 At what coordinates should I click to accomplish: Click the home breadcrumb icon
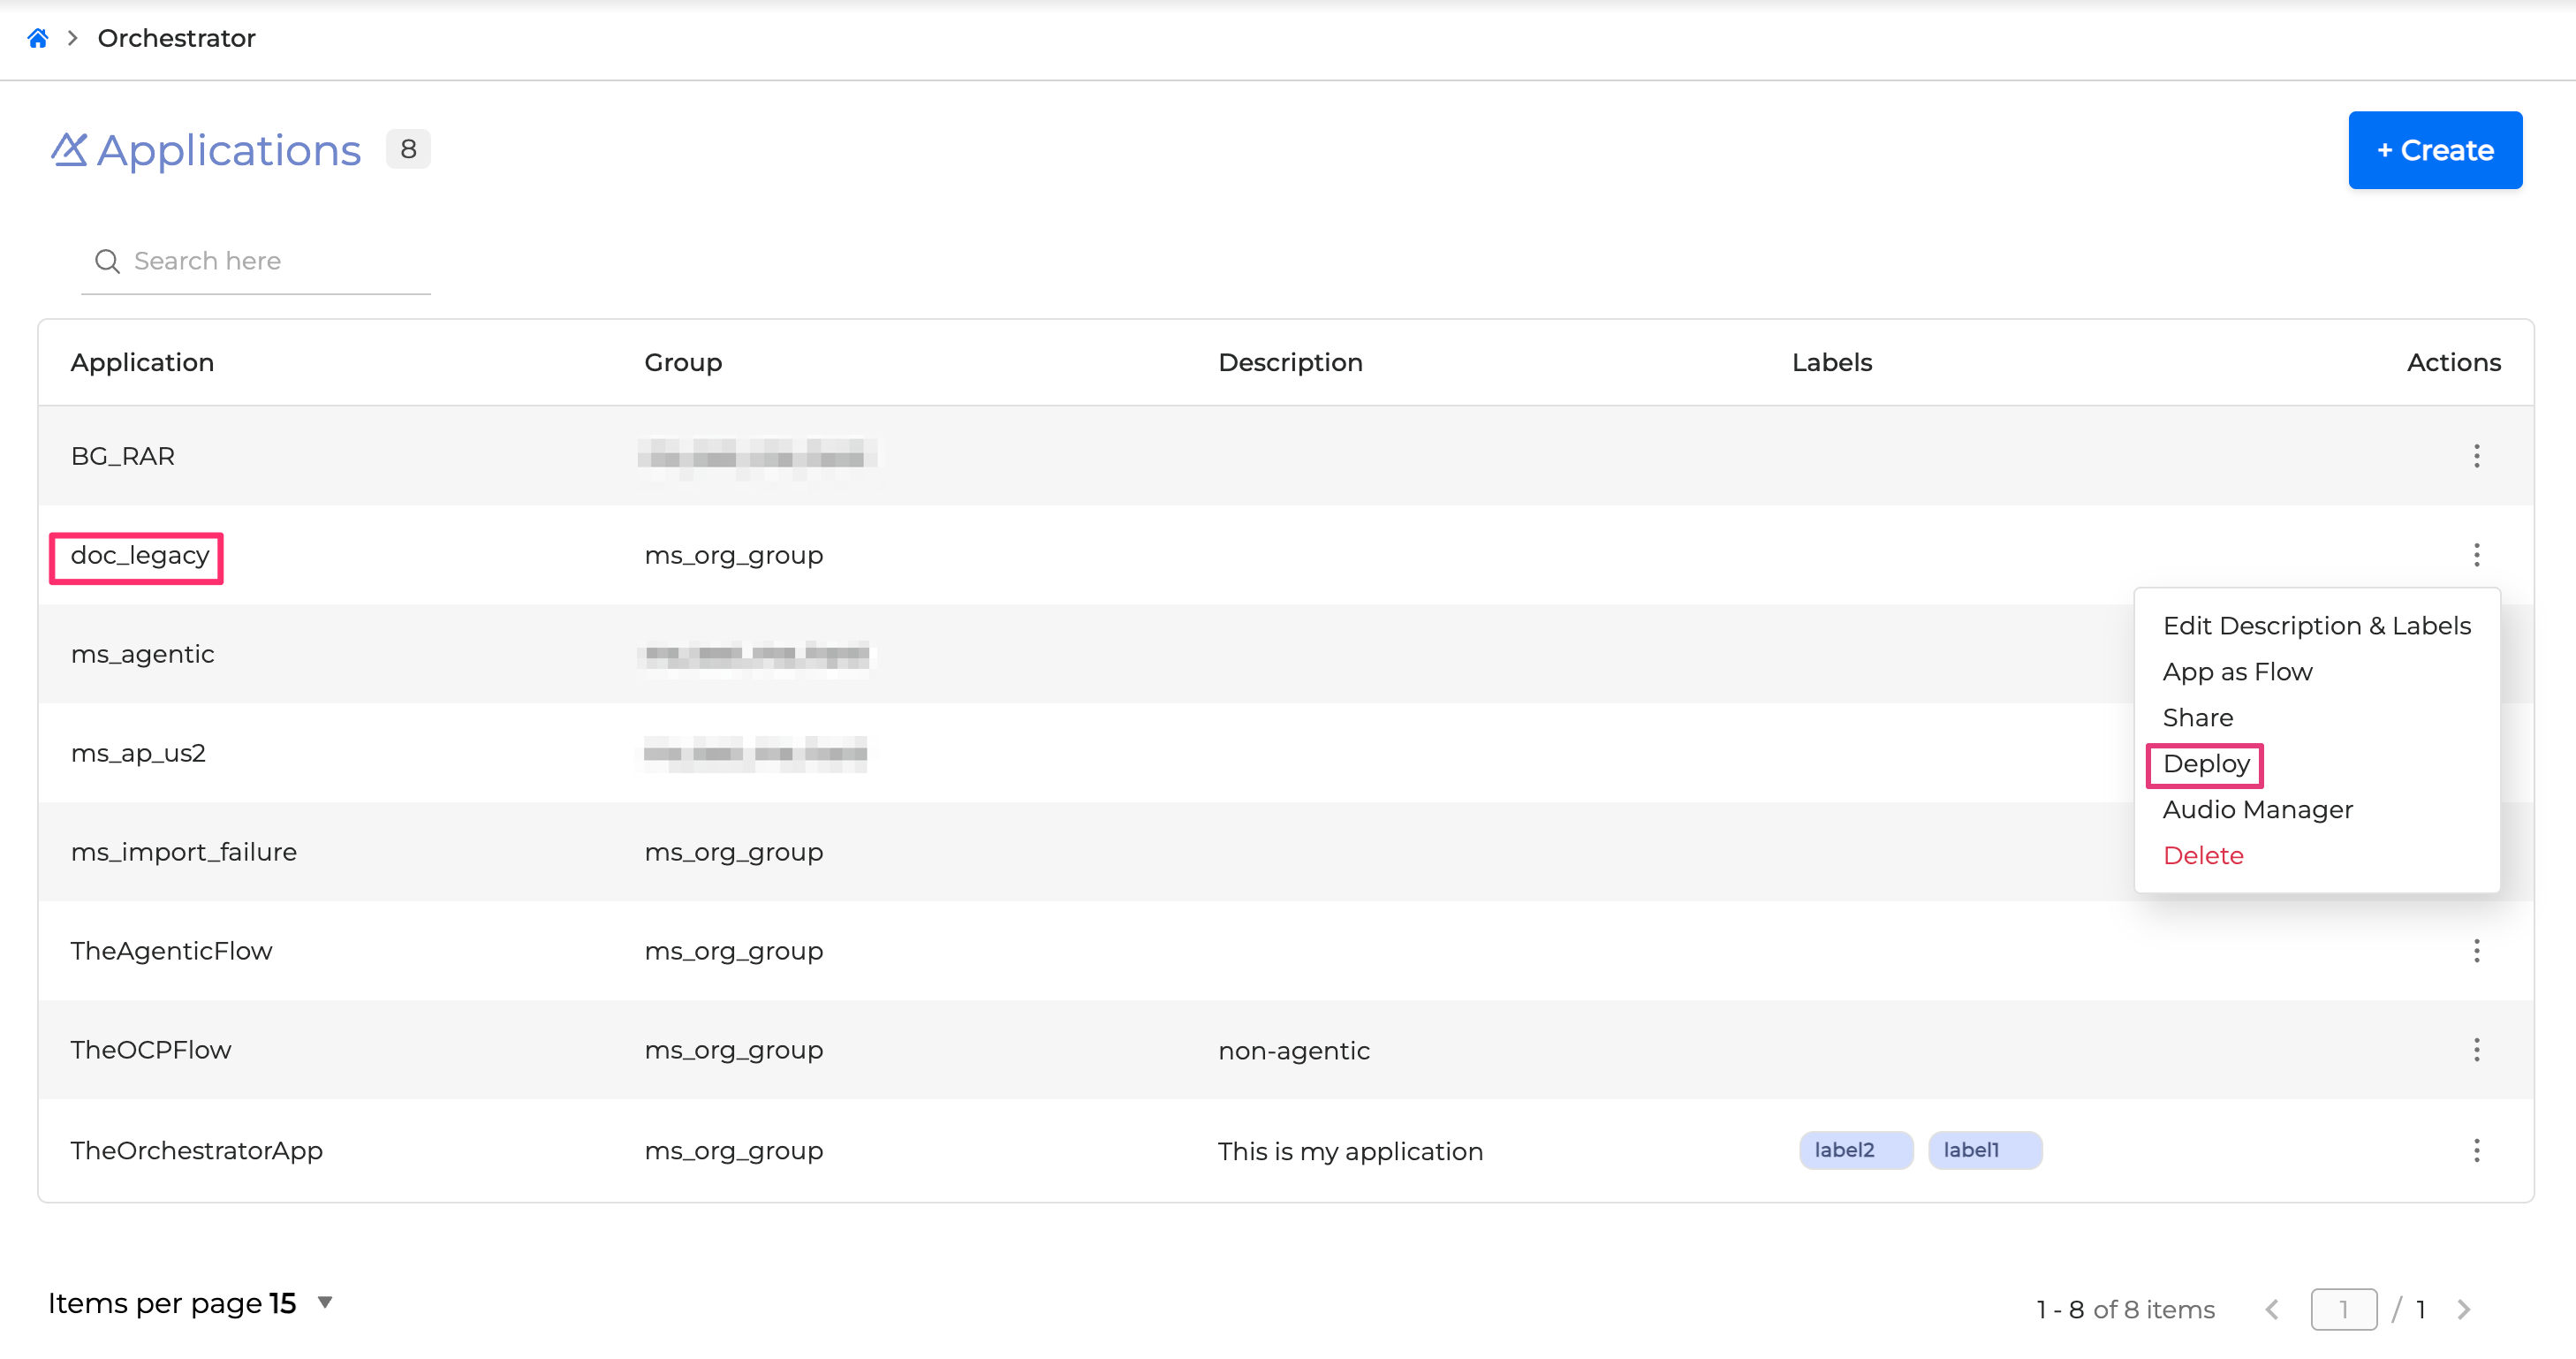point(38,38)
